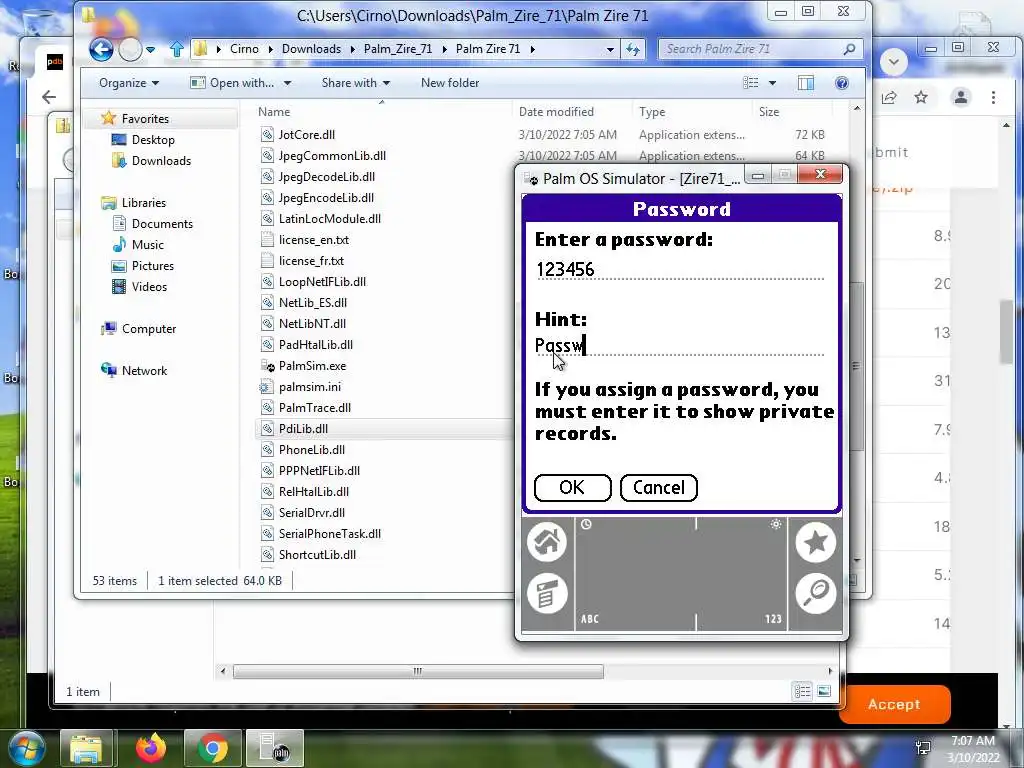Viewport: 1024px width, 768px height.
Task: Click the browser share page icon
Action: click(889, 97)
